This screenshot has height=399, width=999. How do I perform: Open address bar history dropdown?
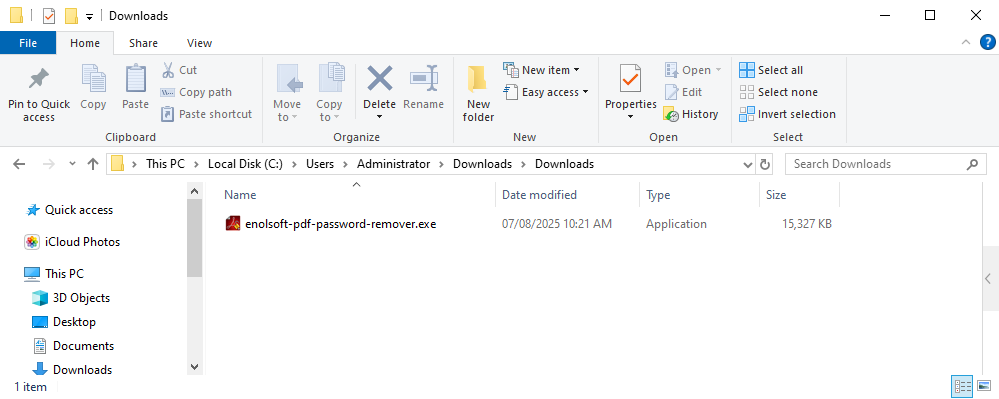(748, 164)
